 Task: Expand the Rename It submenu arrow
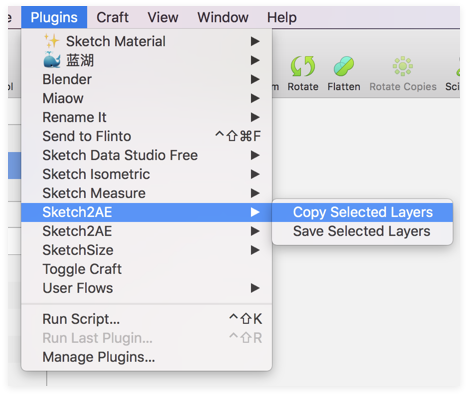pos(255,117)
